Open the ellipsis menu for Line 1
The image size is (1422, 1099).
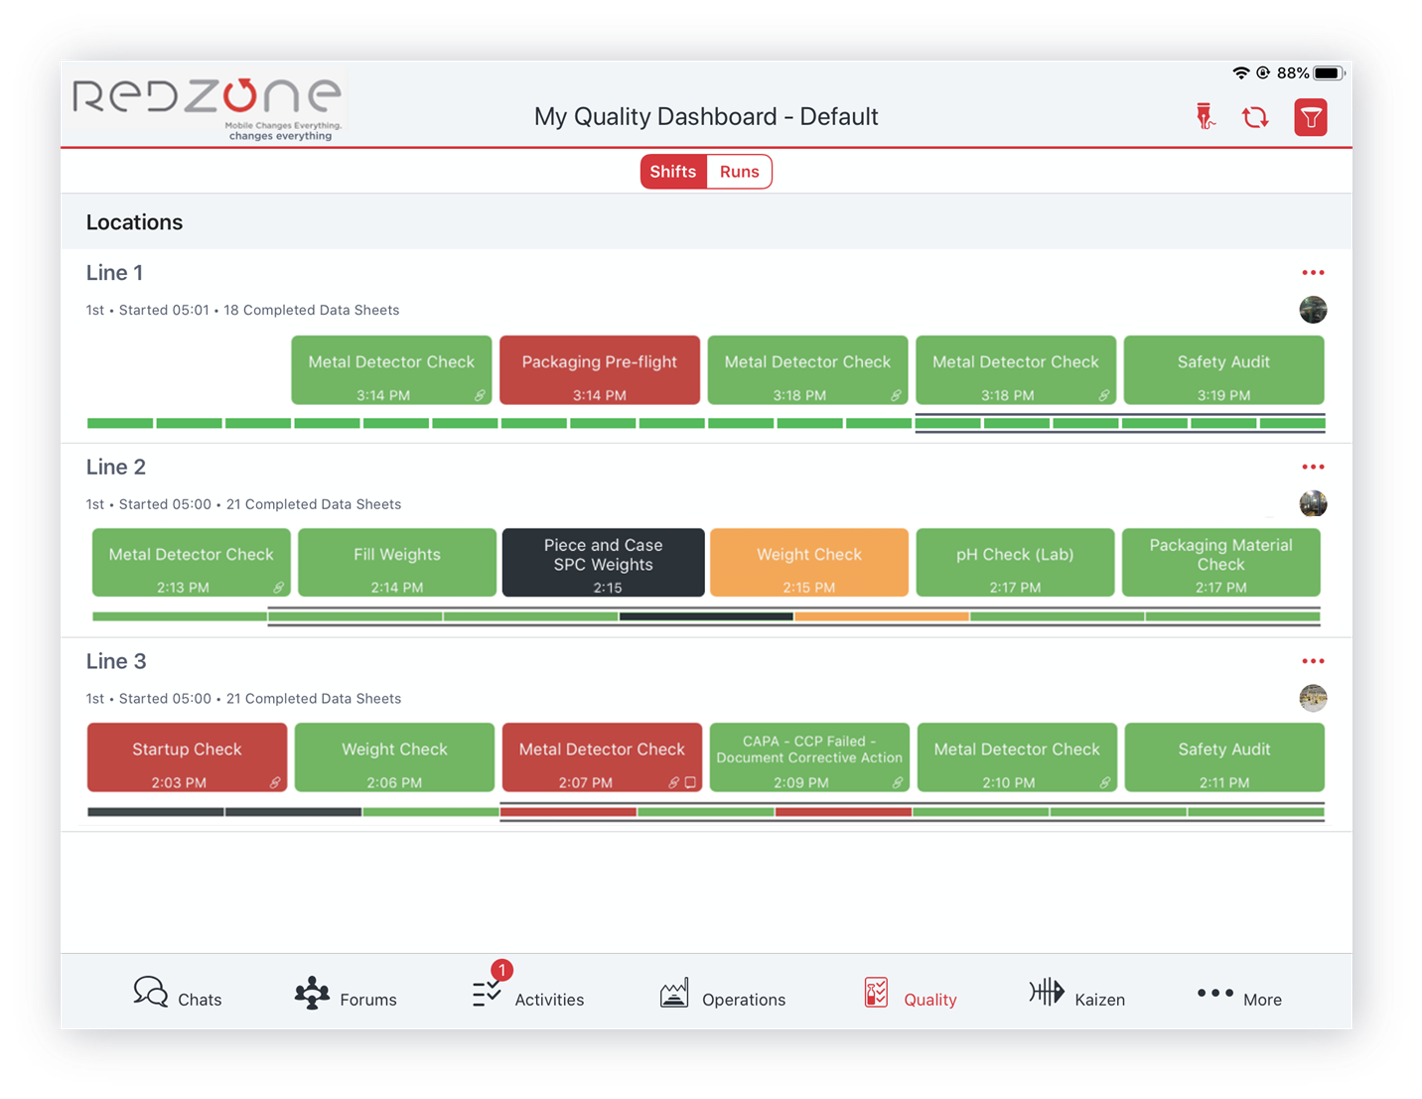[x=1314, y=271]
